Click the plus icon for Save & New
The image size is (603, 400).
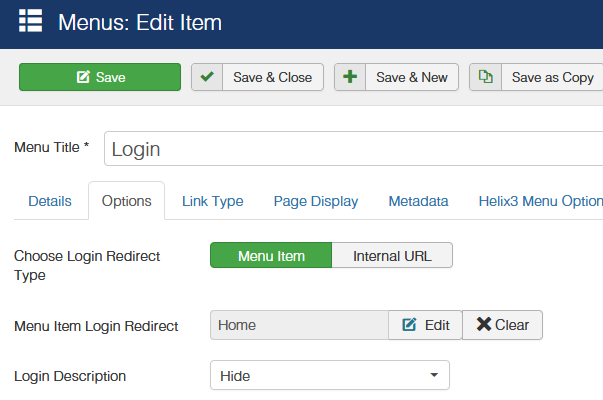350,77
